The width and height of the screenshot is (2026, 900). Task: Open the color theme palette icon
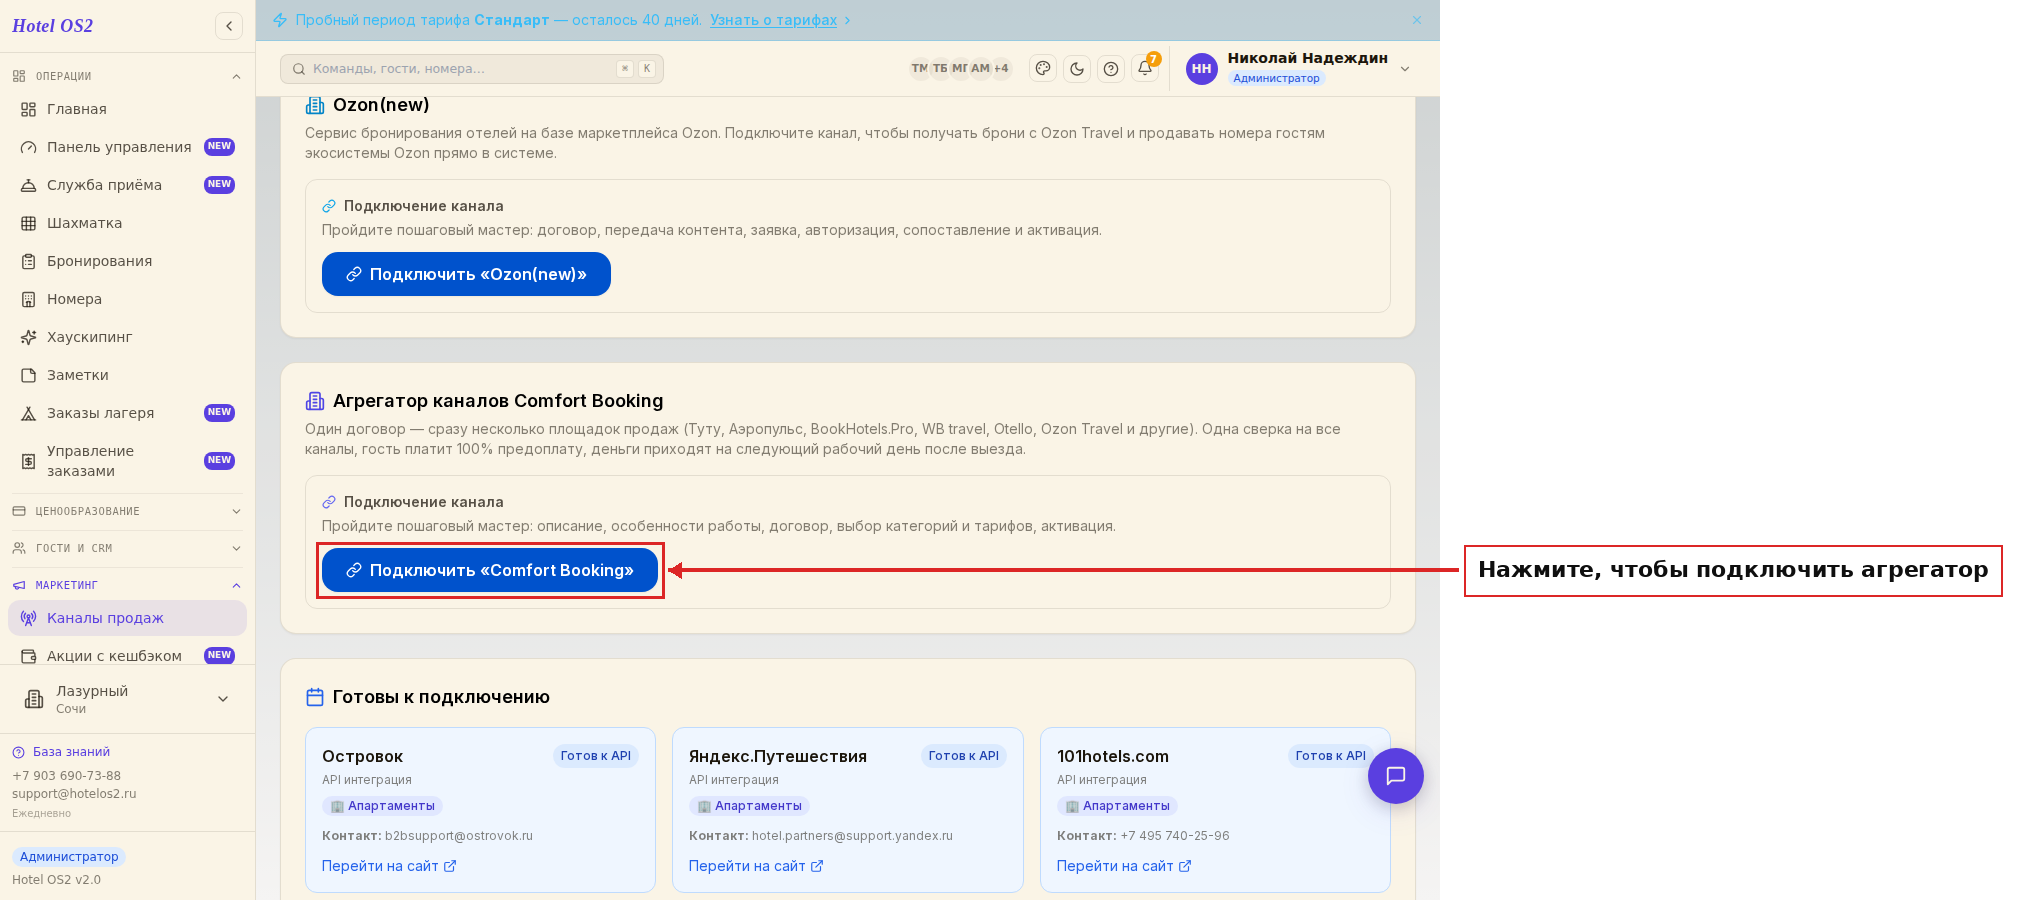click(1043, 68)
